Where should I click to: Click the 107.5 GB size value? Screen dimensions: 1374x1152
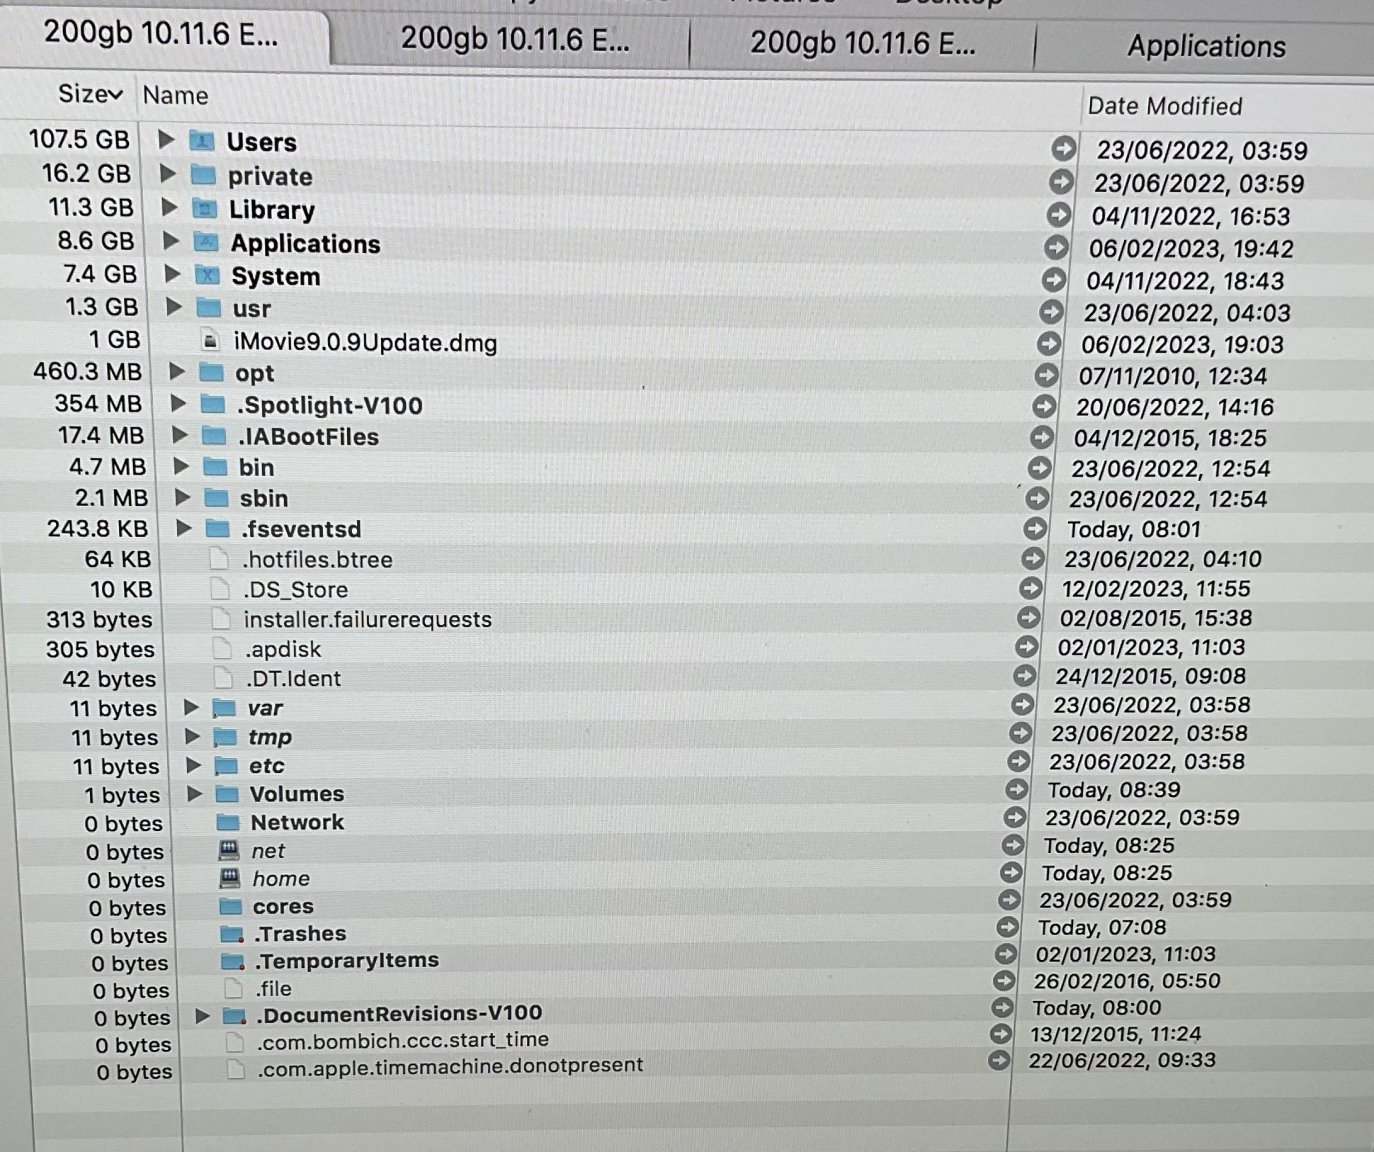click(79, 139)
